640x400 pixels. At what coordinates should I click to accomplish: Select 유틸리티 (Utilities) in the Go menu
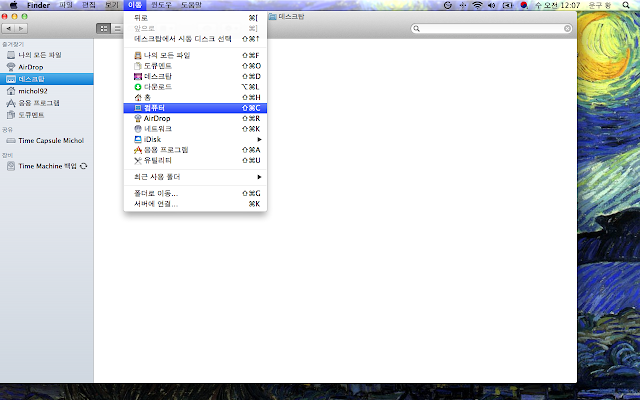195,160
